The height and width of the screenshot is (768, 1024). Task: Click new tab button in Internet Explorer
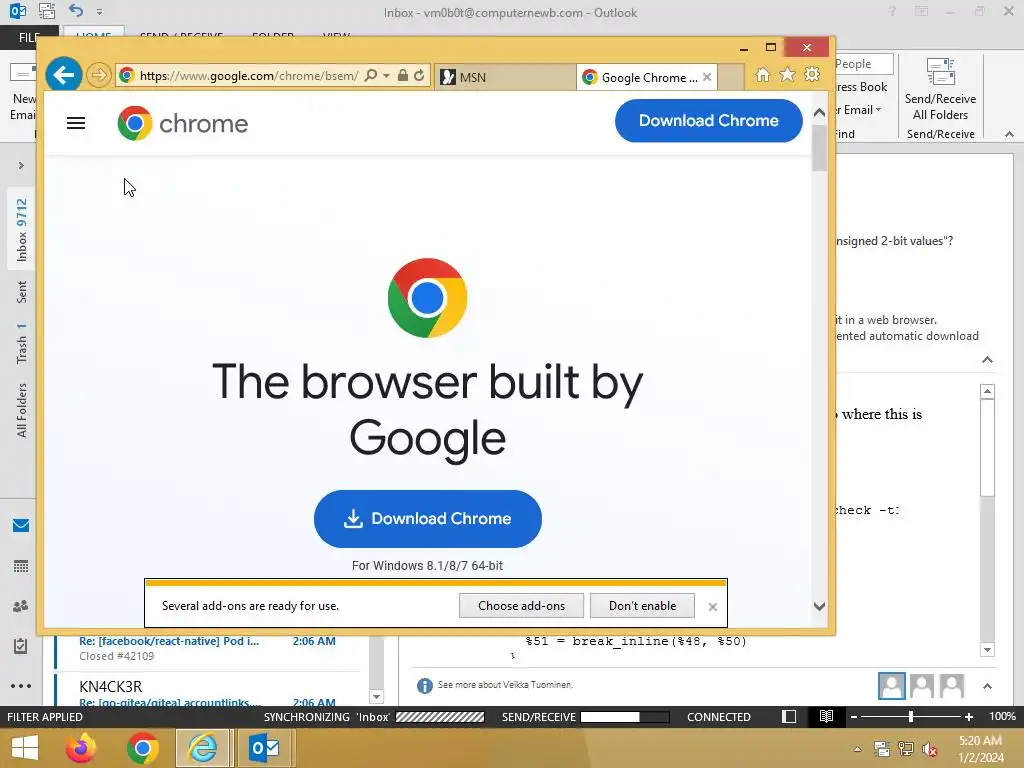[731, 77]
